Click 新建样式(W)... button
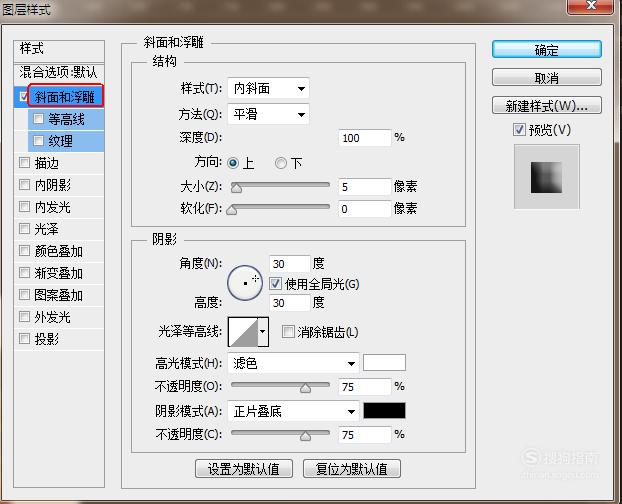Screen dimensions: 622x504 (547, 105)
